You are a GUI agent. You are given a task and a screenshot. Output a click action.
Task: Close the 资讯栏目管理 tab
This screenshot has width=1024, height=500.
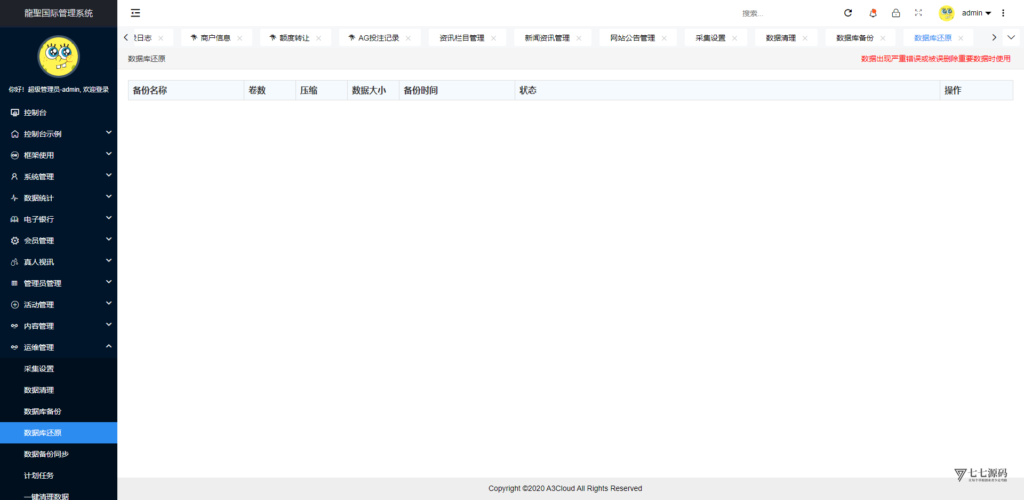point(494,39)
